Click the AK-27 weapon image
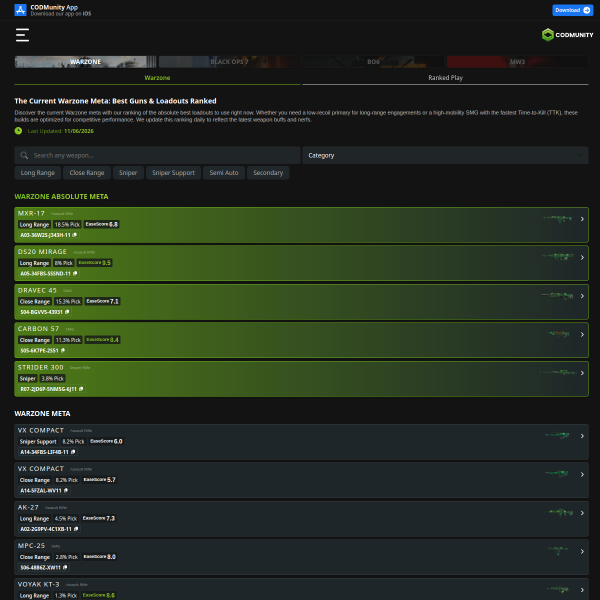 point(558,513)
